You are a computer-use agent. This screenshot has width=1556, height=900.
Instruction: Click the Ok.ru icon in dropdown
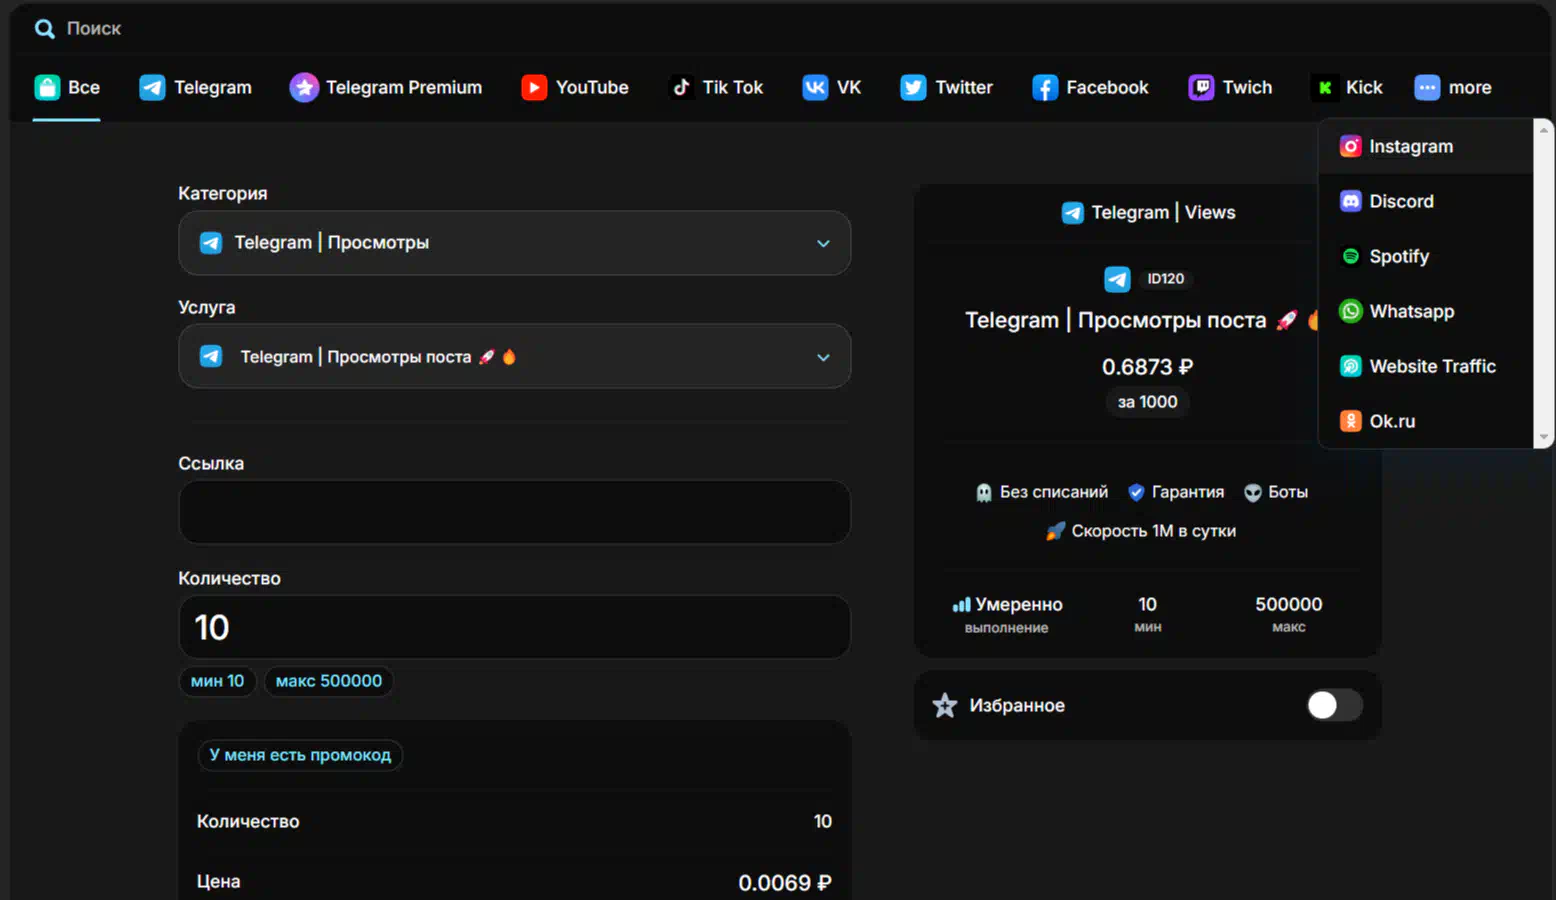coord(1350,421)
